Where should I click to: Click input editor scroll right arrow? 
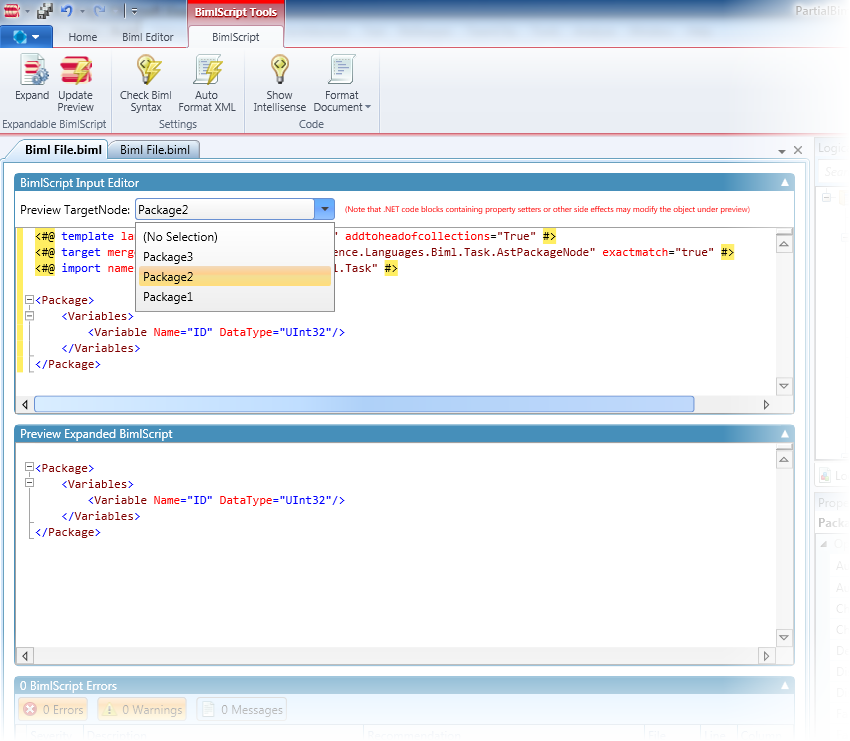(x=766, y=404)
